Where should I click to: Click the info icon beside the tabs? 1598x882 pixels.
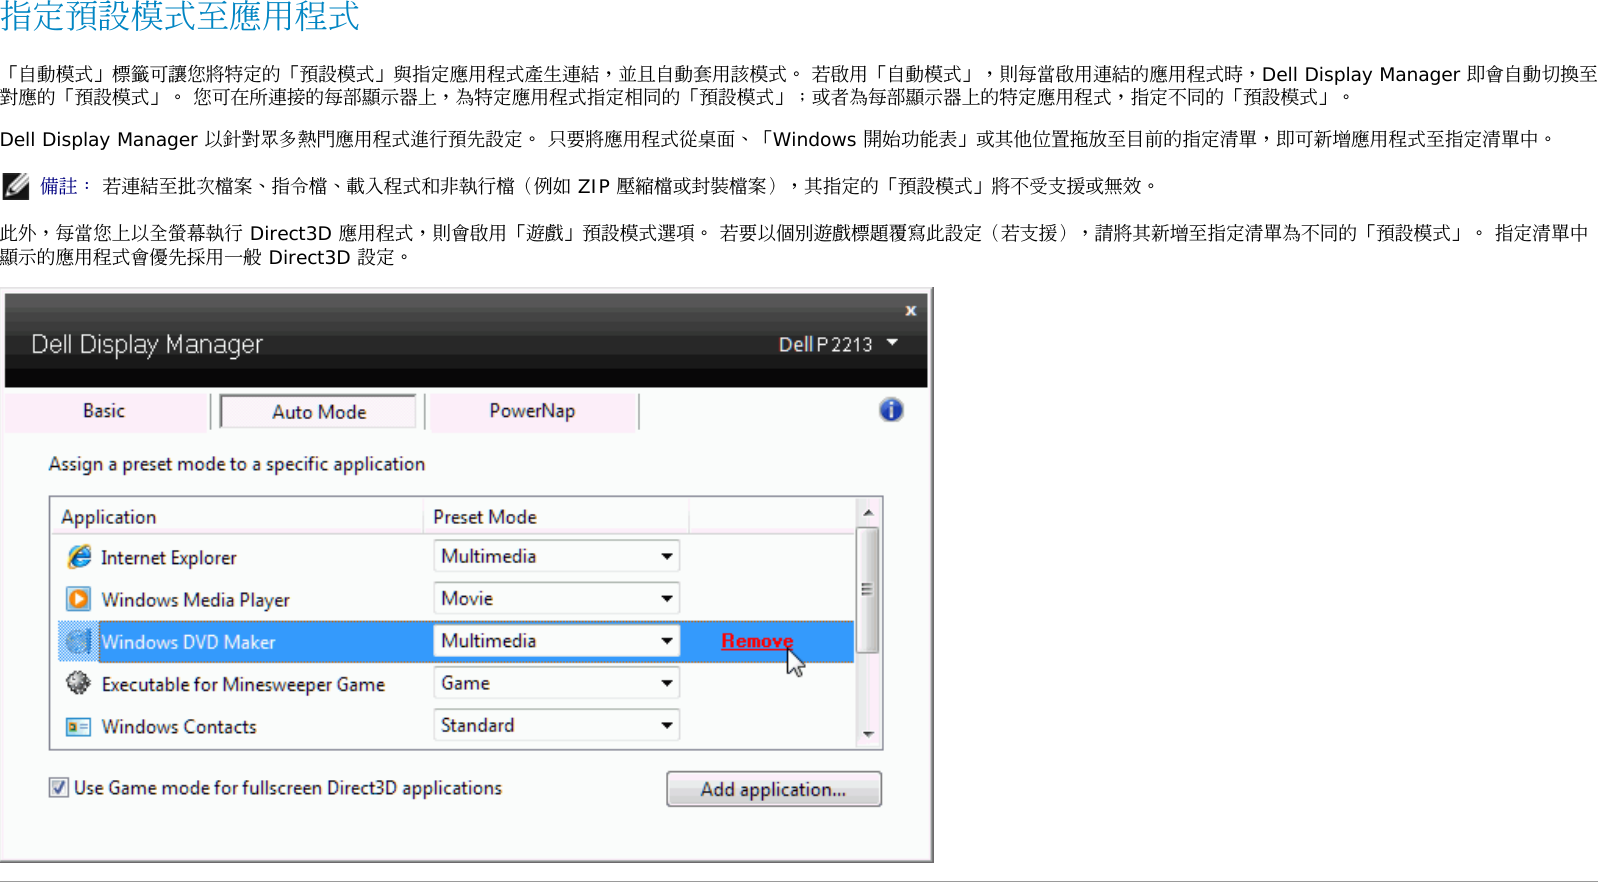click(891, 410)
